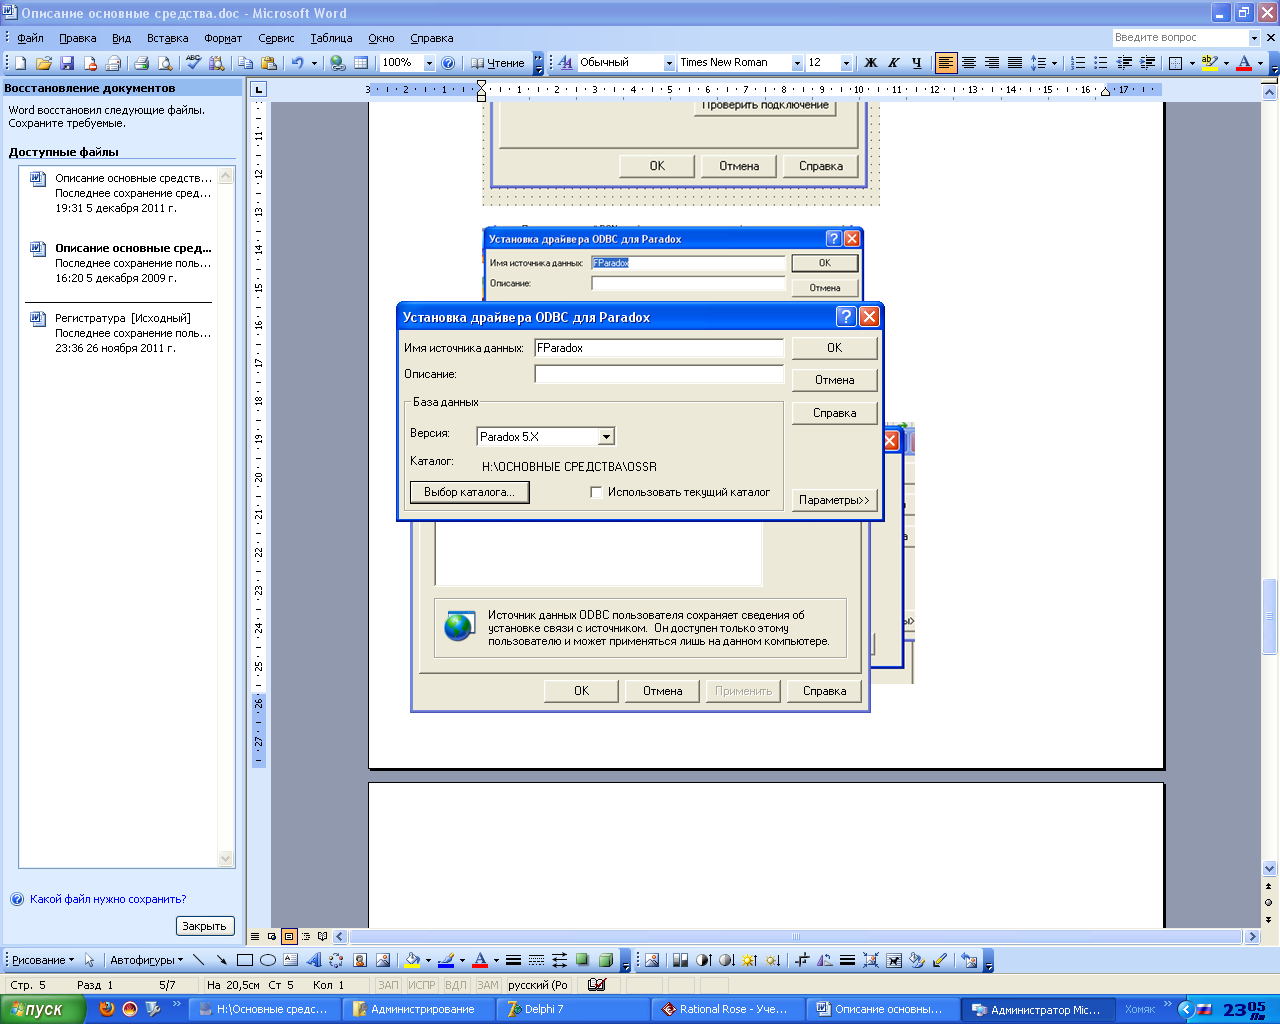Apply the yellow highlight color
Screen dimensions: 1280x1024
pos(1209,63)
